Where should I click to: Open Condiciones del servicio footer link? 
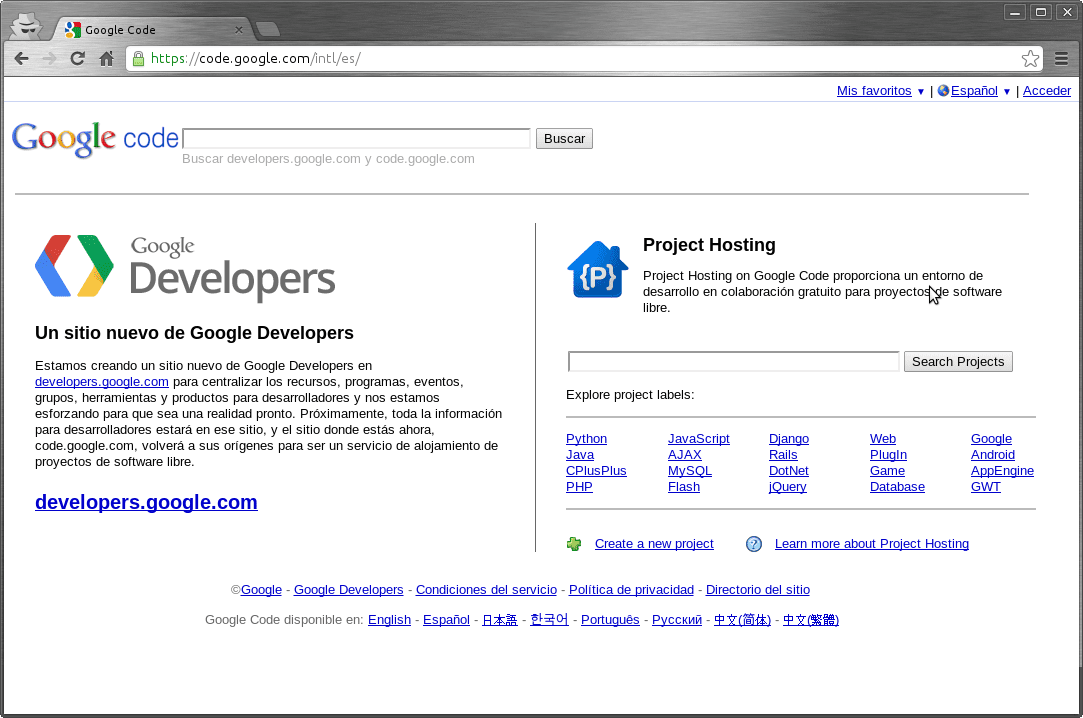486,590
